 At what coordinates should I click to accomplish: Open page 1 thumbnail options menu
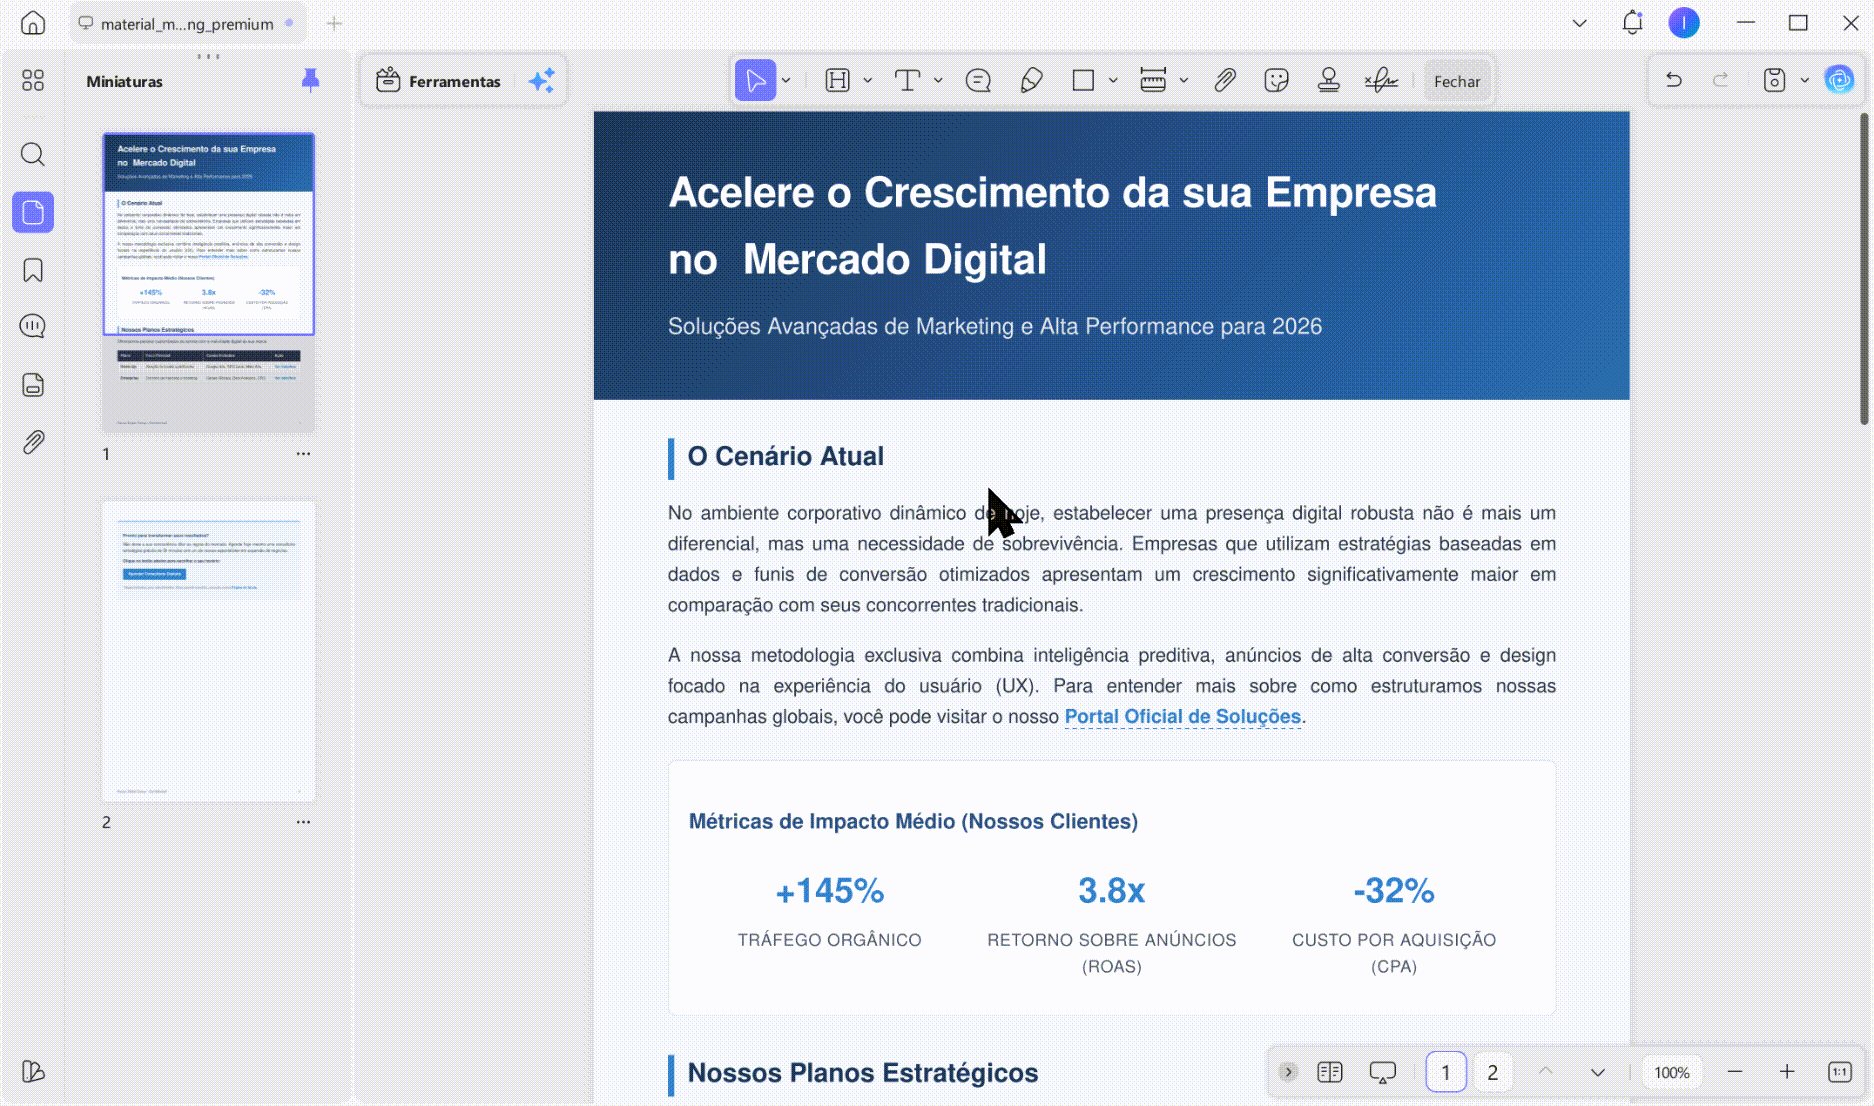[303, 454]
